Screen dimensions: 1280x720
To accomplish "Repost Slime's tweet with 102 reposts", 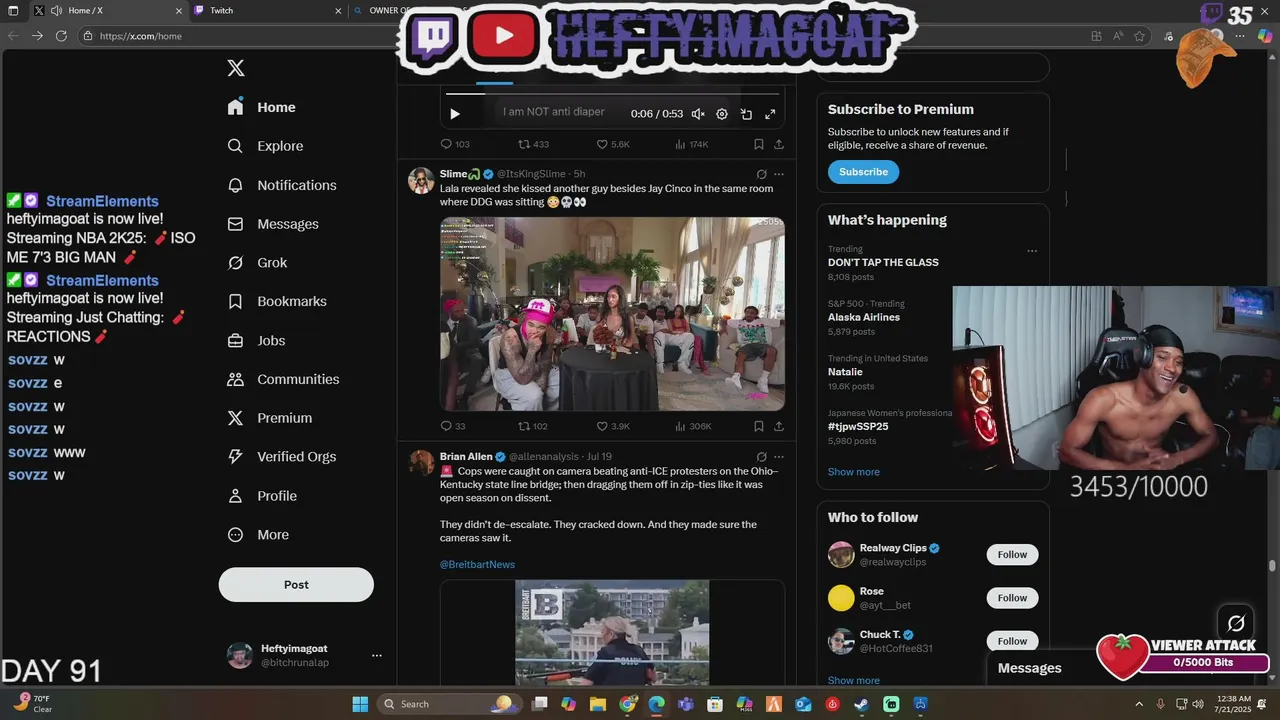I will point(533,426).
